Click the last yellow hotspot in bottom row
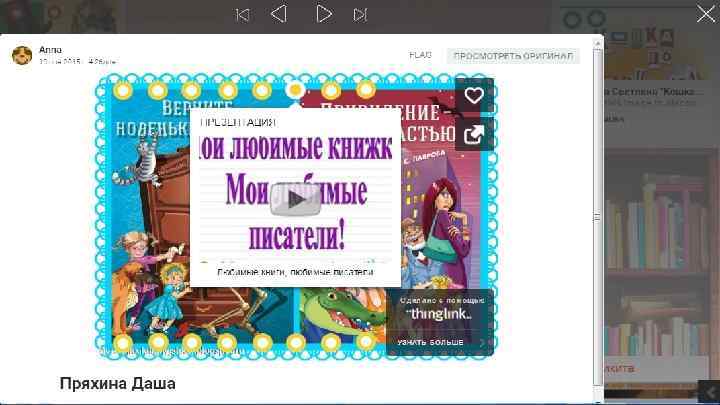Screen dimensions: 720x405 (366, 342)
